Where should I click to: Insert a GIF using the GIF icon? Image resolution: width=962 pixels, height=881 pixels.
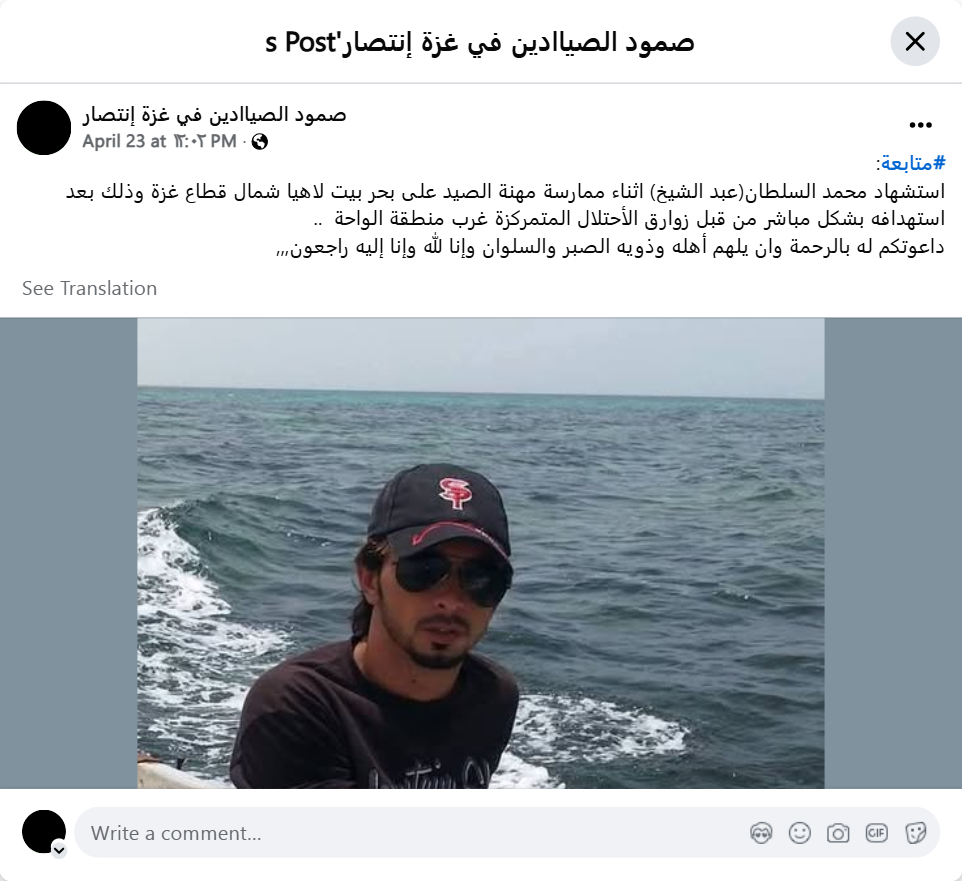(876, 833)
